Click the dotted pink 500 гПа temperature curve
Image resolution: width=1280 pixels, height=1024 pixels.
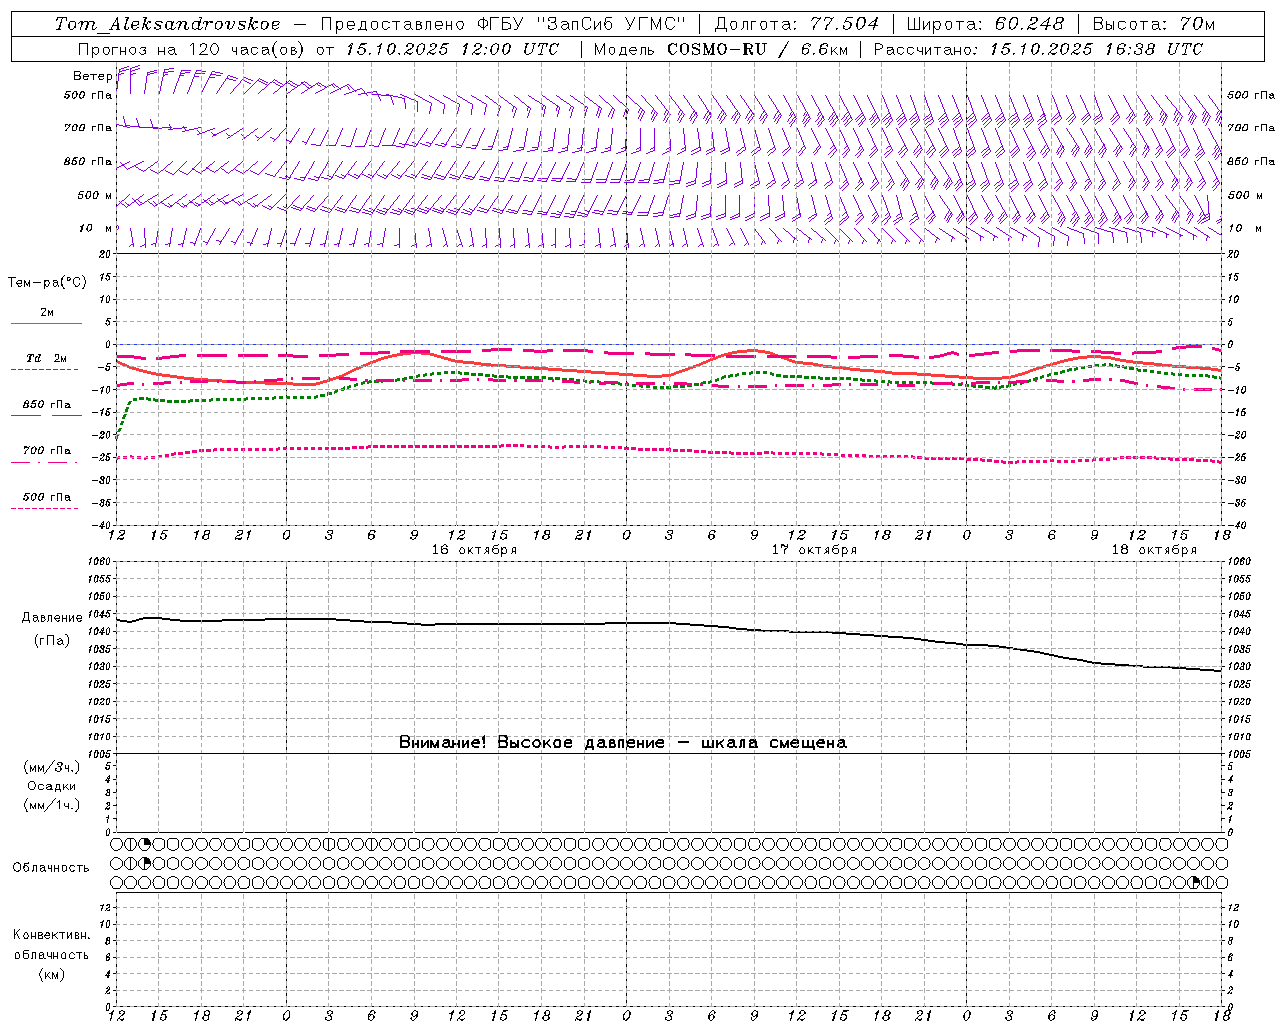[x=668, y=449]
